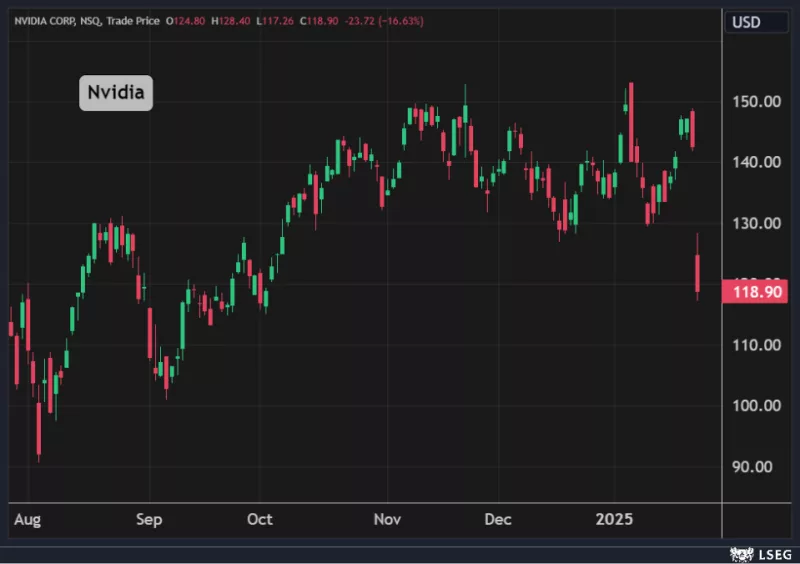Click the 140.00 price axis label
This screenshot has width=800, height=564.
pos(756,162)
